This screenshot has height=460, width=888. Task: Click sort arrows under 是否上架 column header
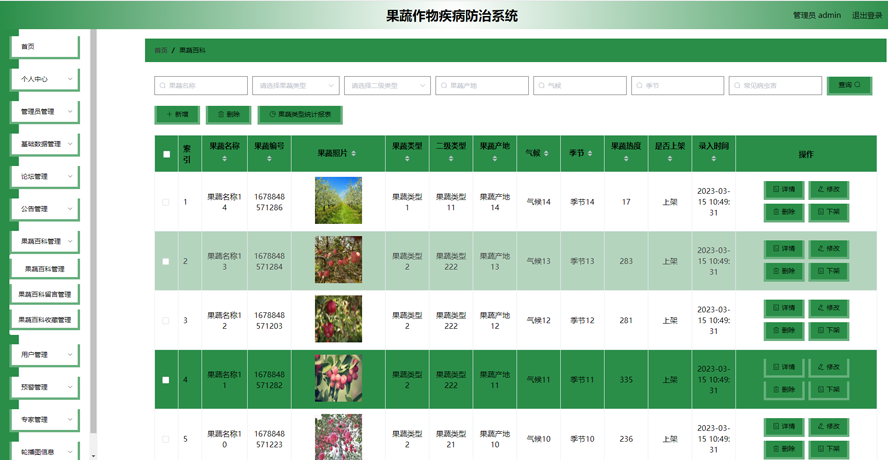[670, 159]
